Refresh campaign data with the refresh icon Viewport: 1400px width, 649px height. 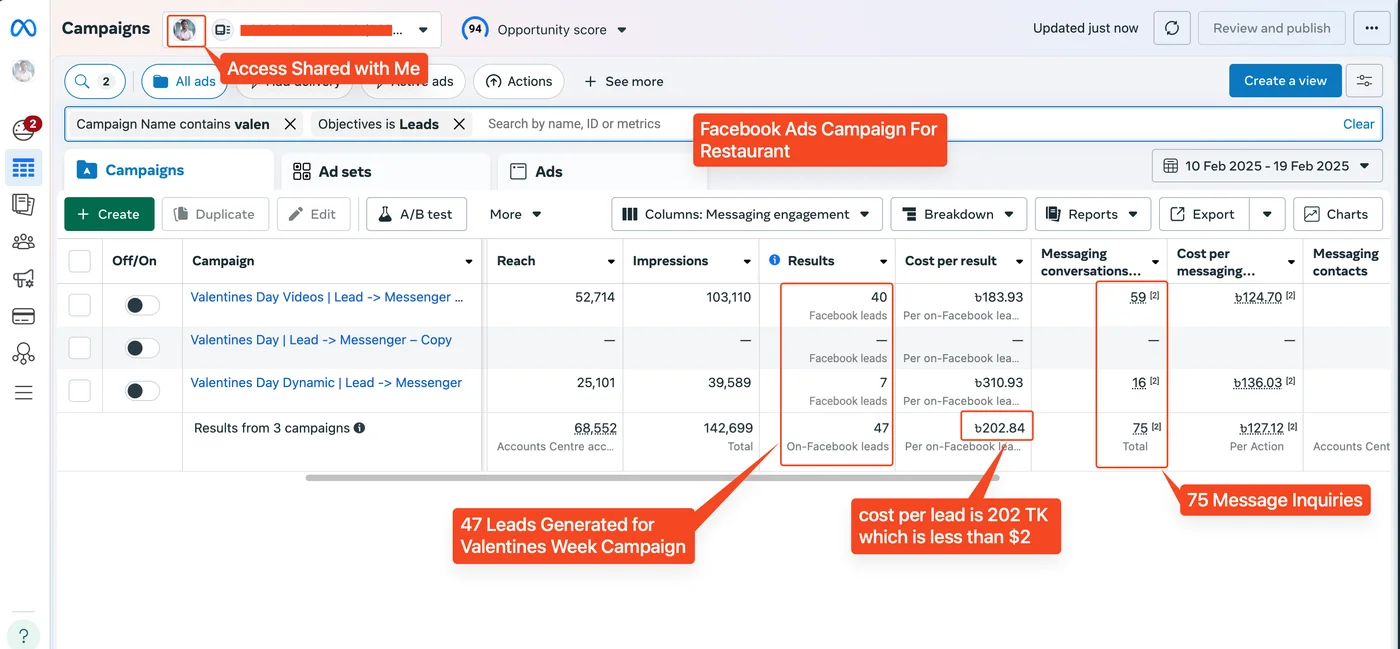point(1171,28)
